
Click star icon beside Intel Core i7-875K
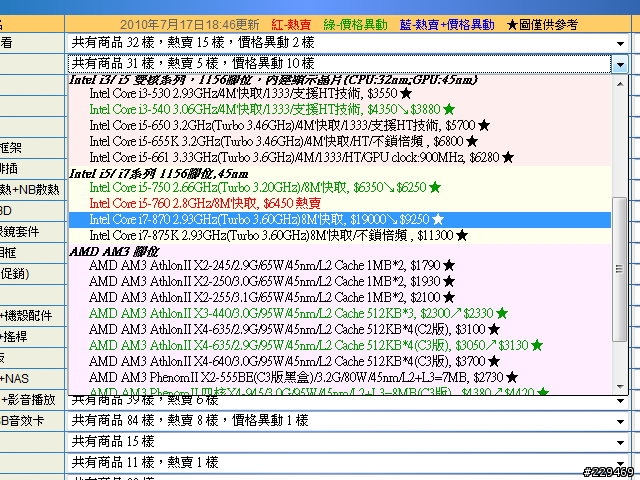point(462,236)
